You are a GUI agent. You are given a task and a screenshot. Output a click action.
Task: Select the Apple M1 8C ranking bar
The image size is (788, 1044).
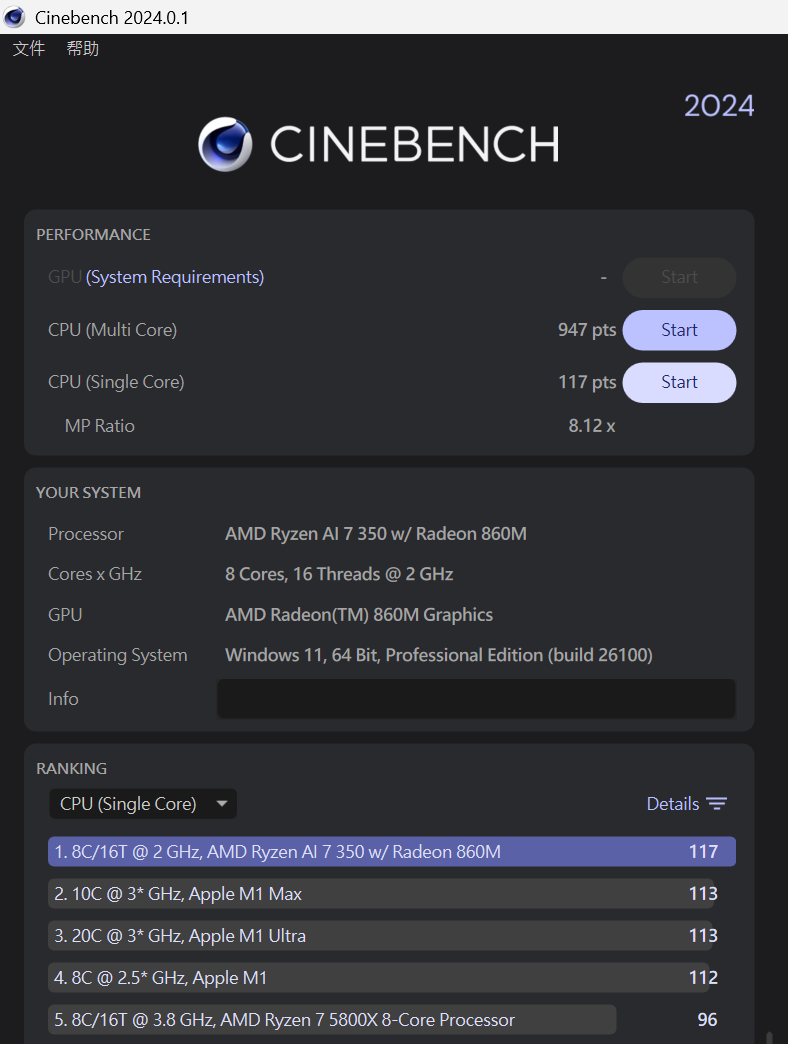380,978
